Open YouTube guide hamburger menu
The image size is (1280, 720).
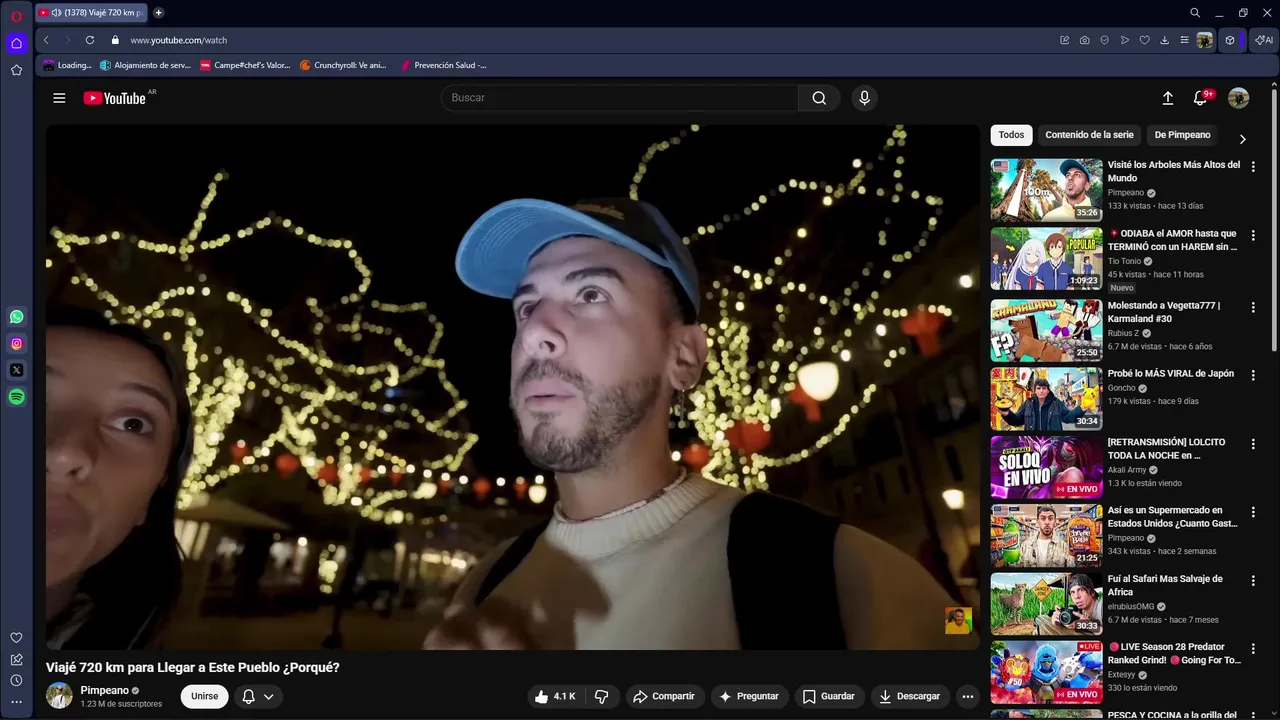click(59, 98)
